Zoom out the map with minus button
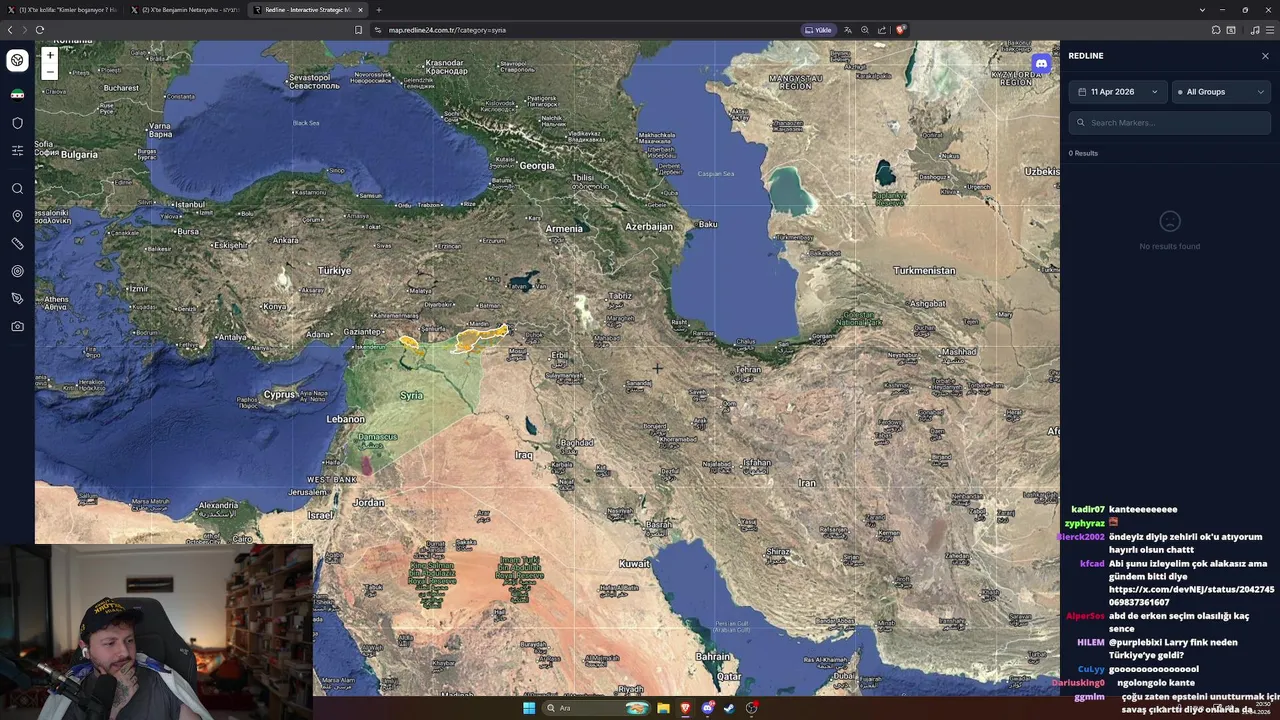This screenshot has height=720, width=1280. point(50,72)
